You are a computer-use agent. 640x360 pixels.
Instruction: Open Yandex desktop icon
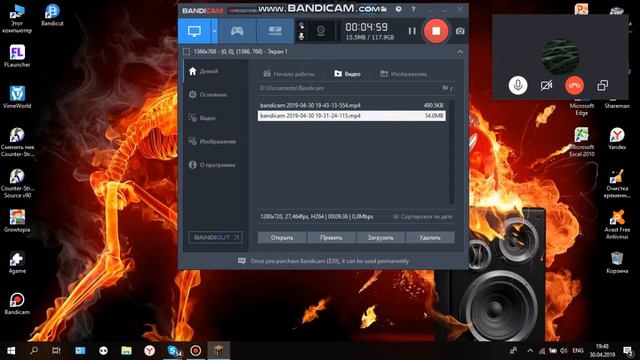point(617,139)
